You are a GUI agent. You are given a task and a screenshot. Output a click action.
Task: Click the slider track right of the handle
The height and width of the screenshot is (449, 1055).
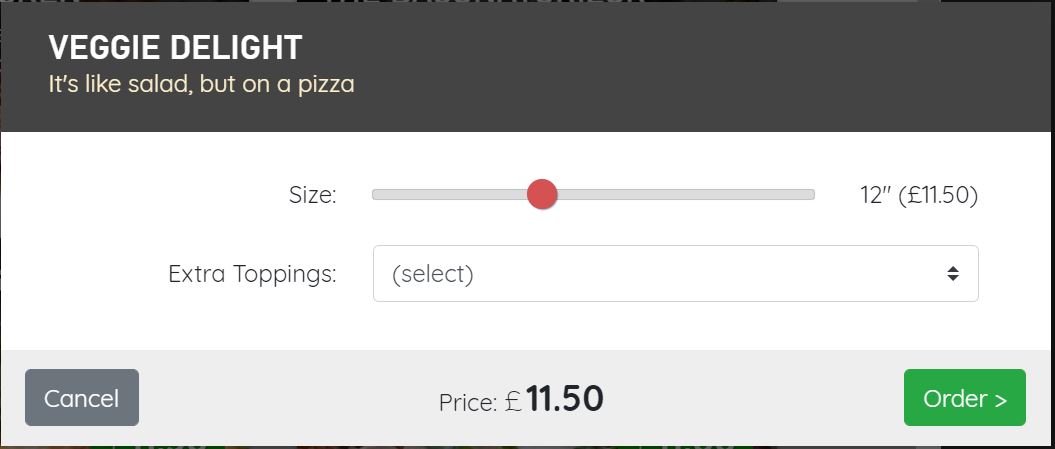click(x=680, y=194)
